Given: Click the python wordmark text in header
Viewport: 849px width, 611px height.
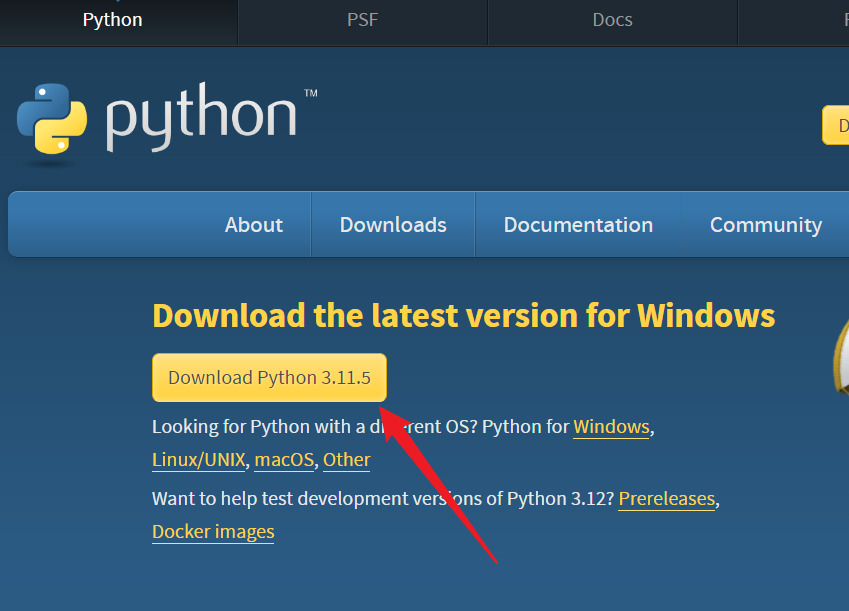Looking at the screenshot, I should pyautogui.click(x=202, y=118).
